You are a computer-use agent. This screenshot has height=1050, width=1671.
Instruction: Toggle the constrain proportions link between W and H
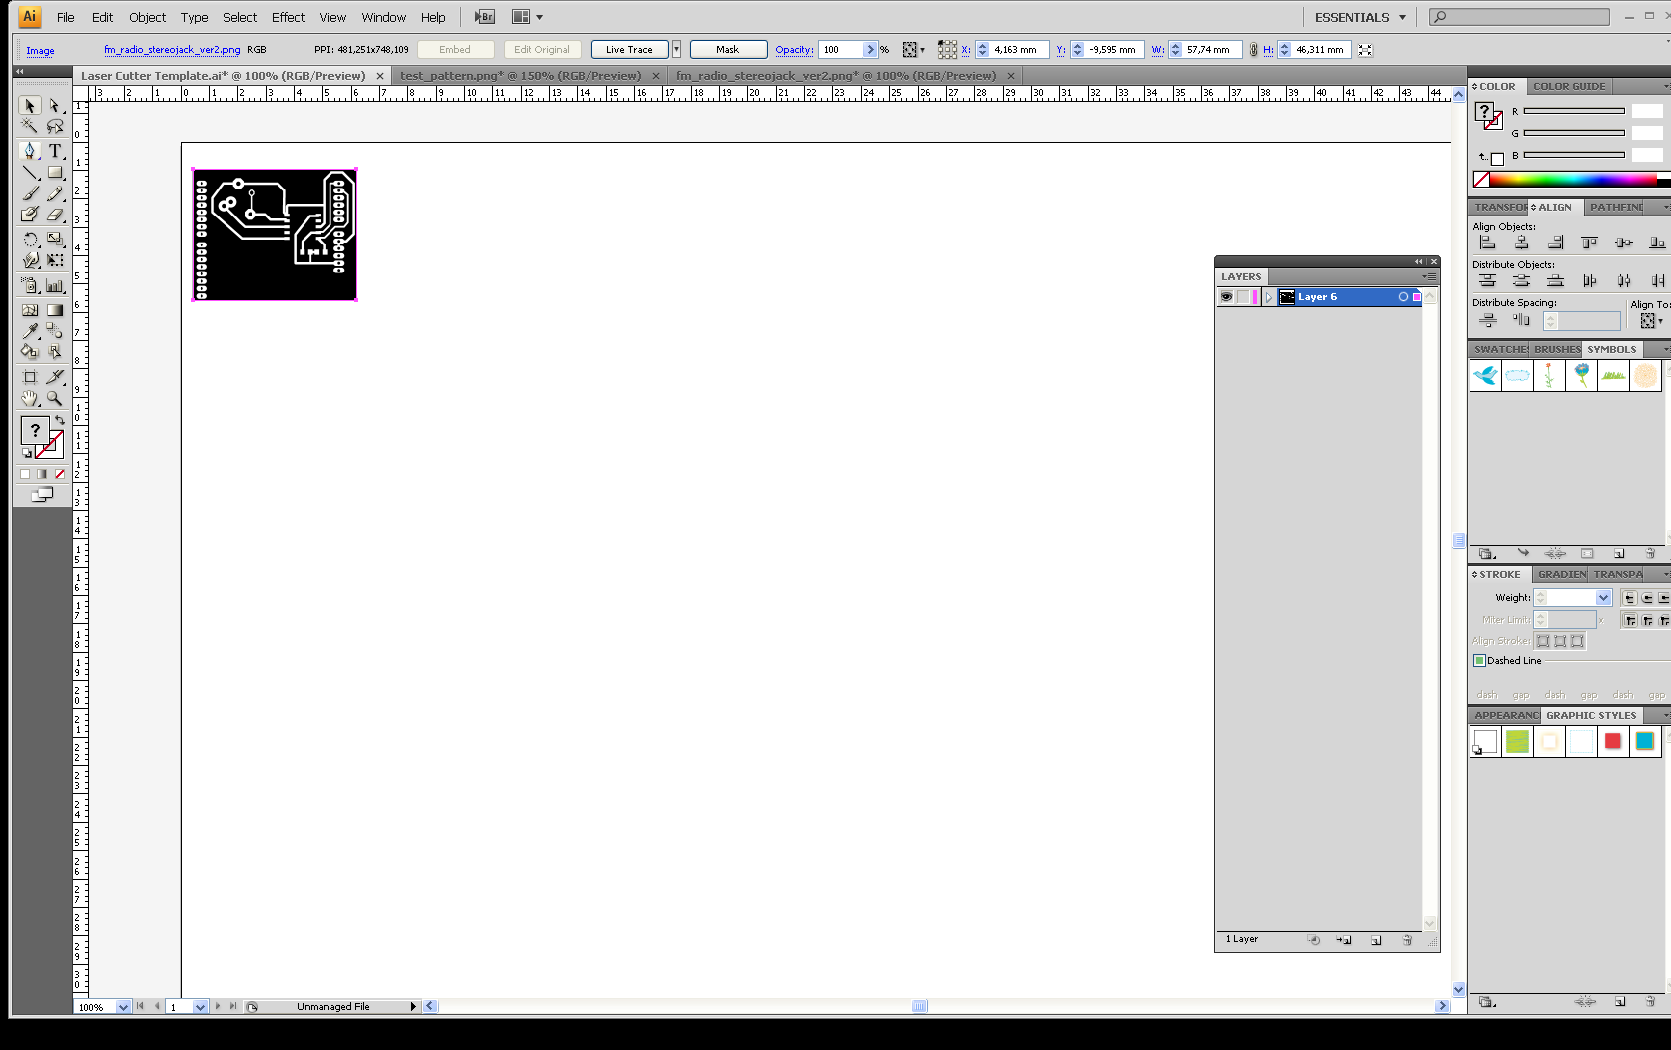click(x=1253, y=49)
